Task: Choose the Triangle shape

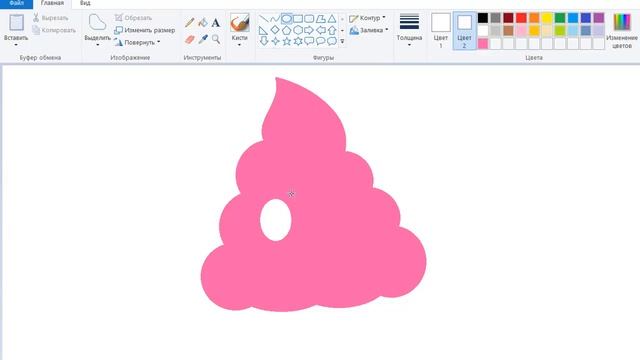Action: tap(332, 19)
